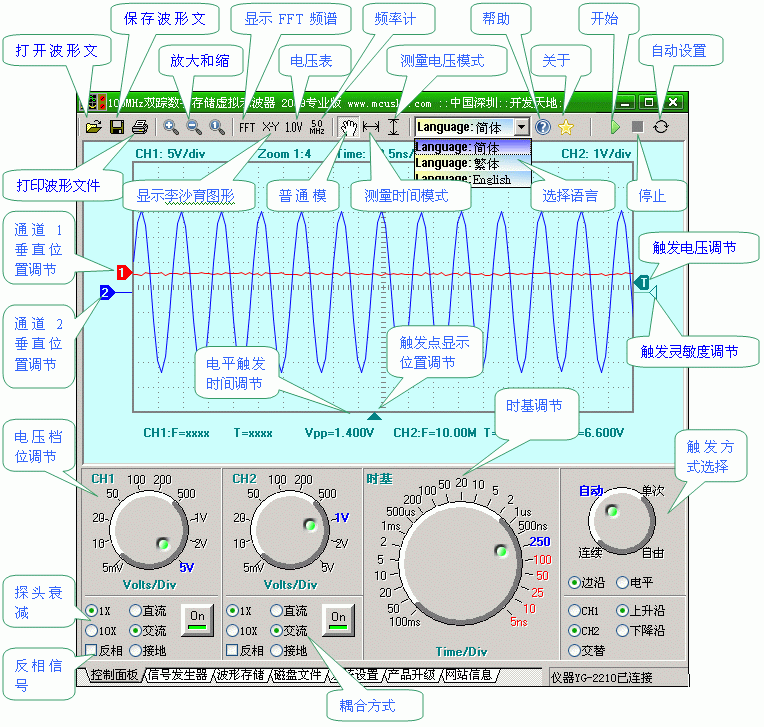Click the save waveform floppy disk icon
The height and width of the screenshot is (727, 764).
click(x=117, y=127)
